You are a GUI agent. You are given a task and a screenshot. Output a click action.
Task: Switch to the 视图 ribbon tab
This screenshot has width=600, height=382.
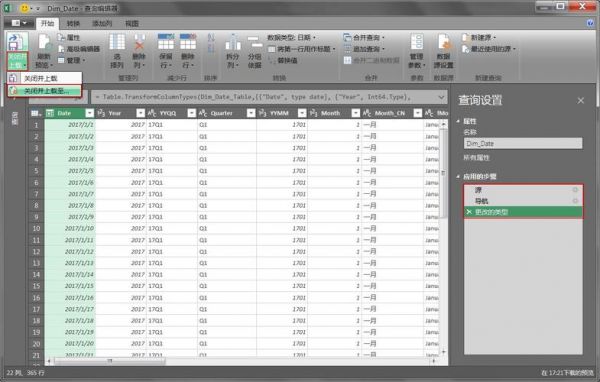click(132, 24)
